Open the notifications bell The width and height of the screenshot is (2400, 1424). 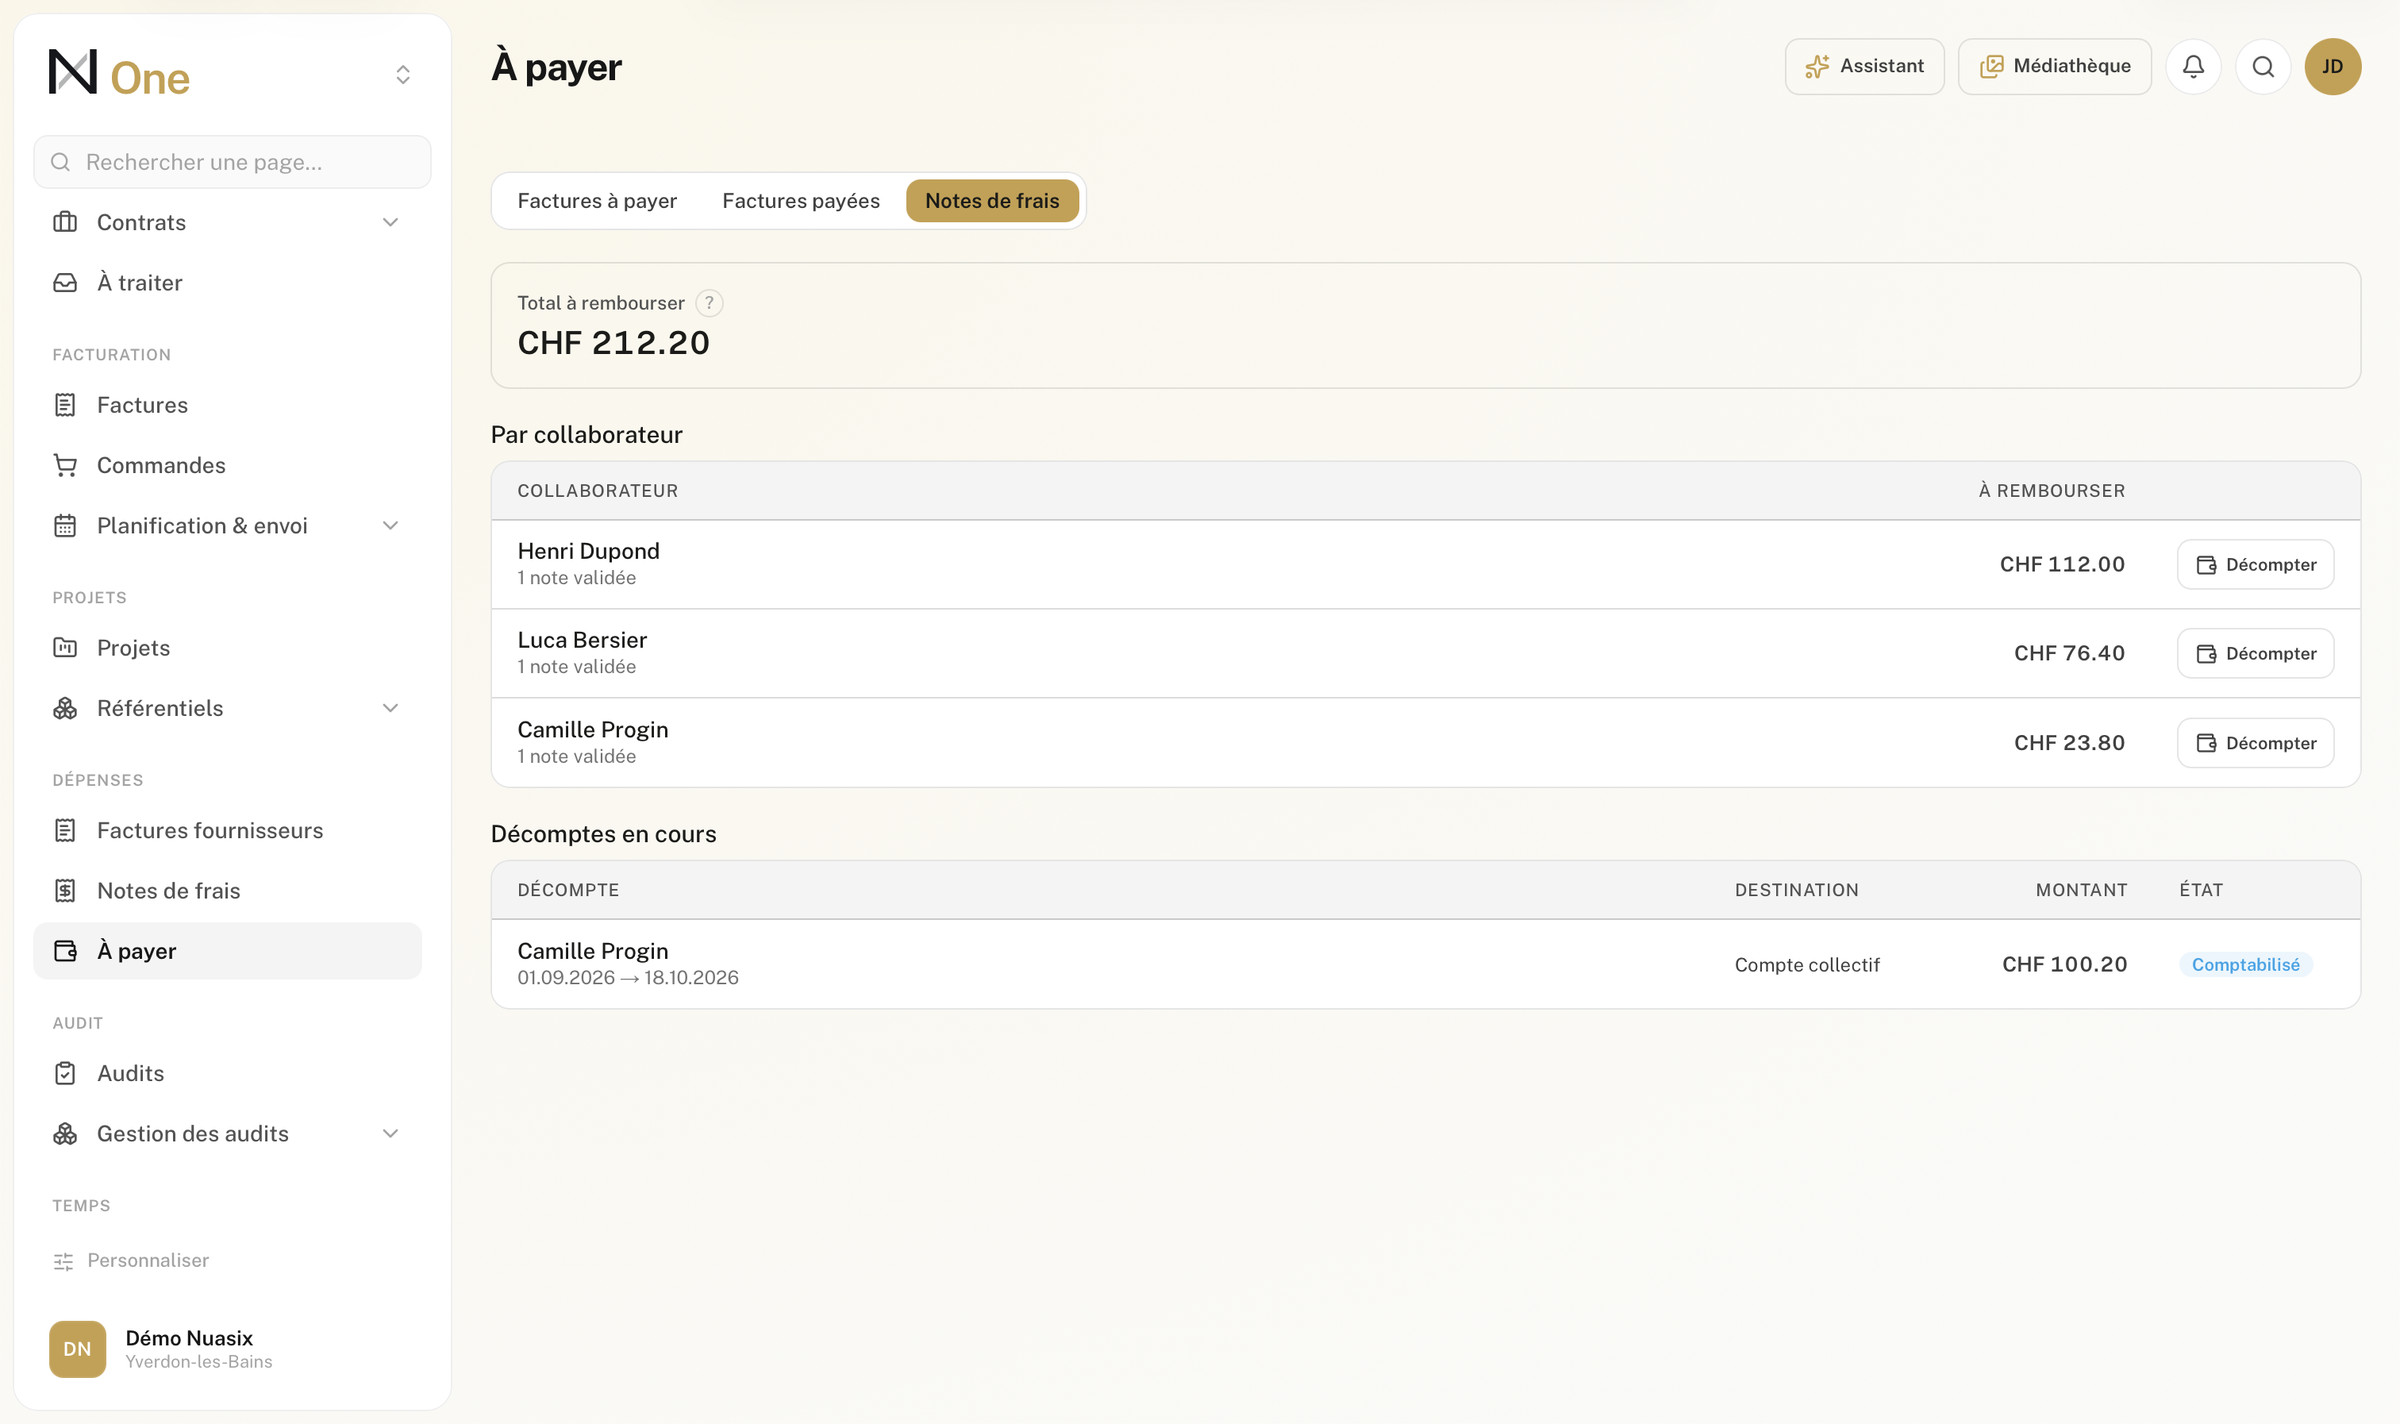pos(2193,66)
